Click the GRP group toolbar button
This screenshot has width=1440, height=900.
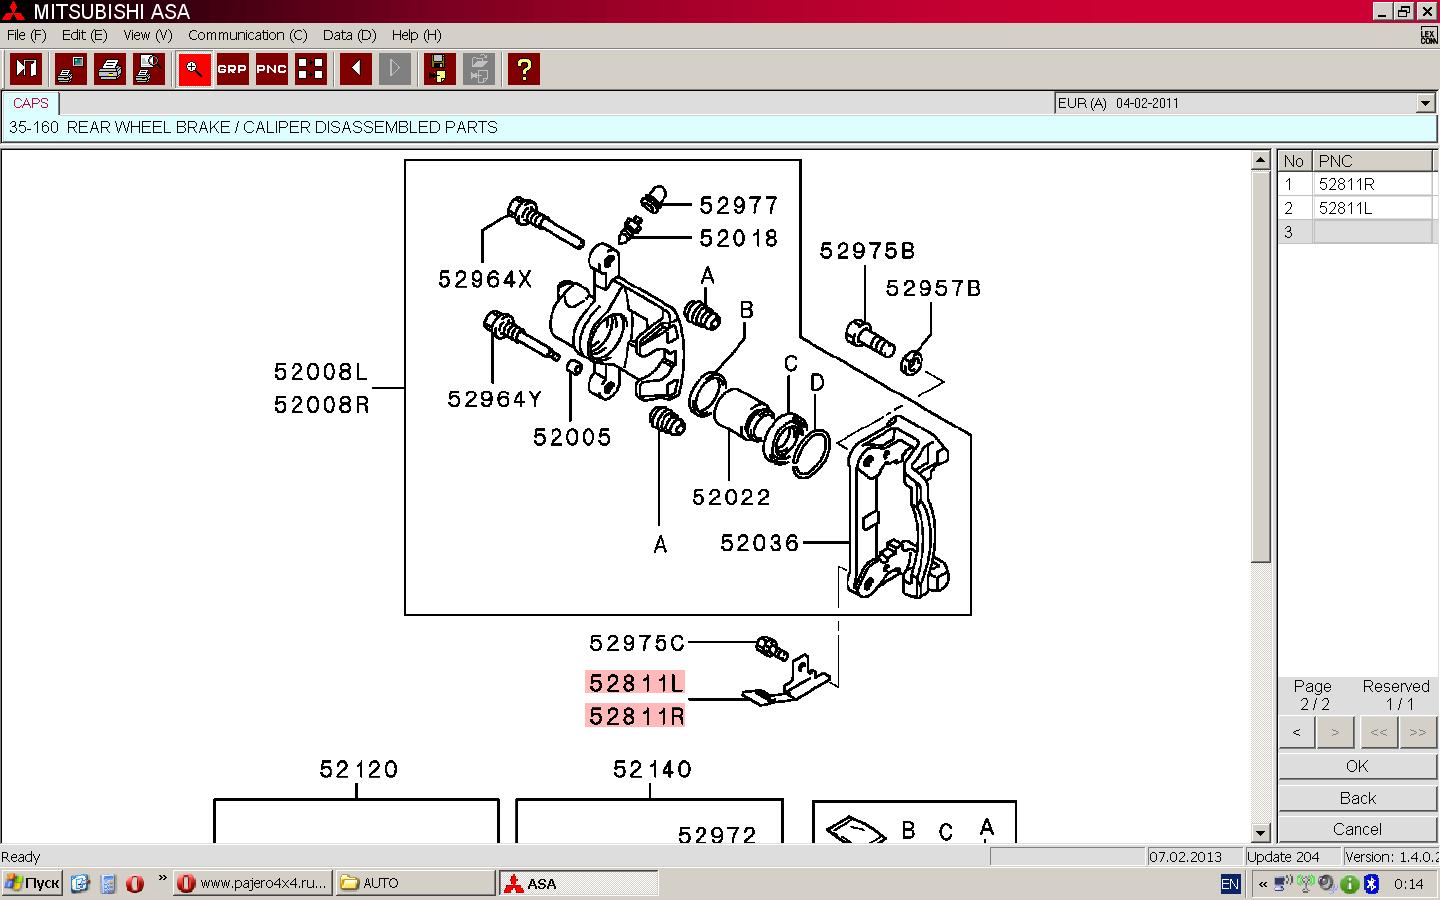232,69
